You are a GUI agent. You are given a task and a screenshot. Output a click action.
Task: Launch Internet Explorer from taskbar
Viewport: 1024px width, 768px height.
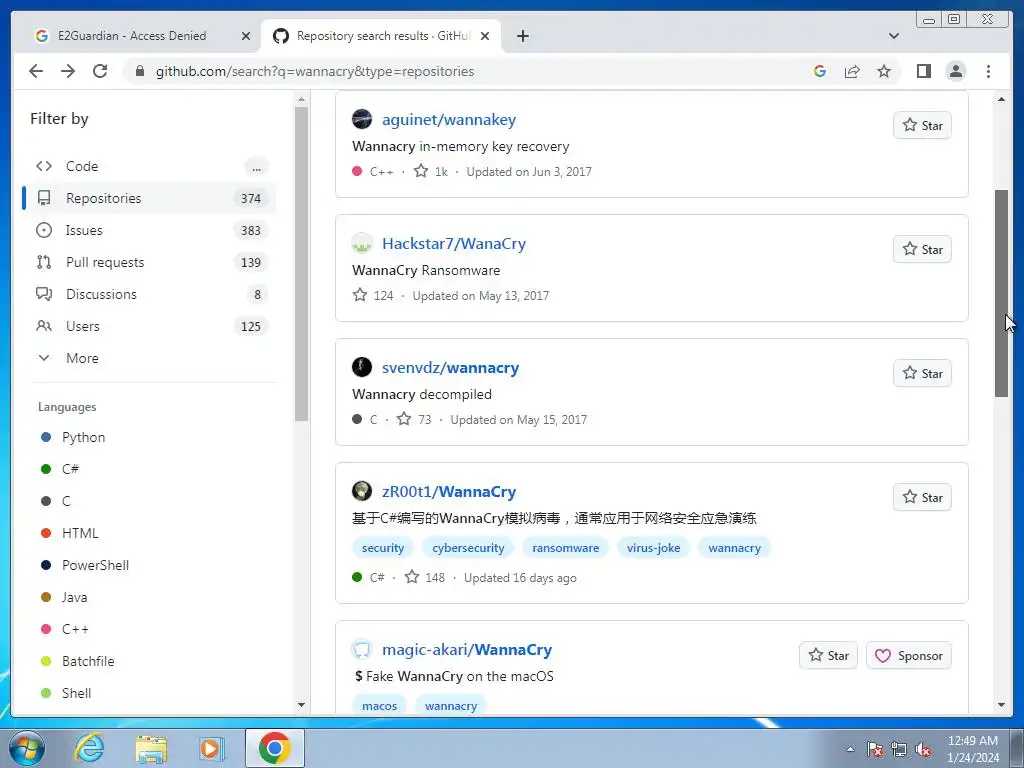click(x=89, y=748)
